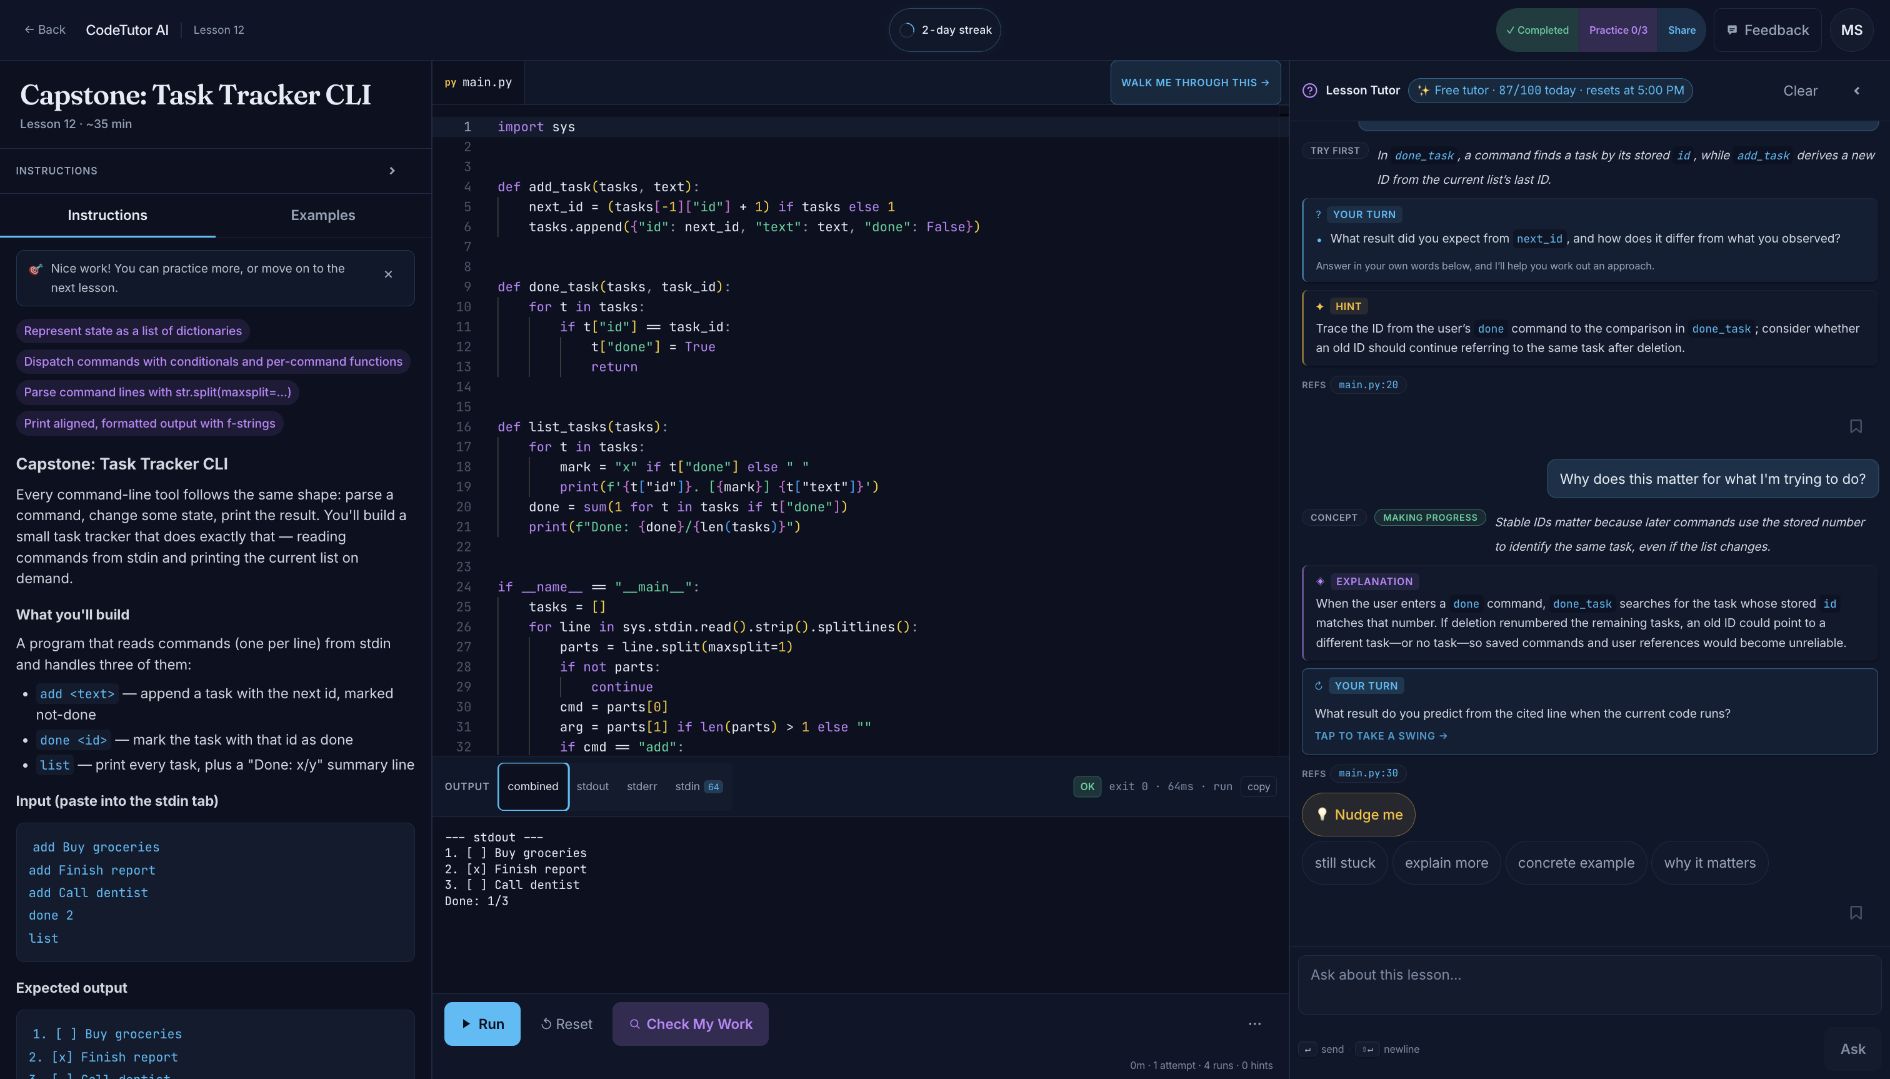The height and width of the screenshot is (1079, 1890).
Task: Open Practice 0/3 section
Action: coord(1617,30)
